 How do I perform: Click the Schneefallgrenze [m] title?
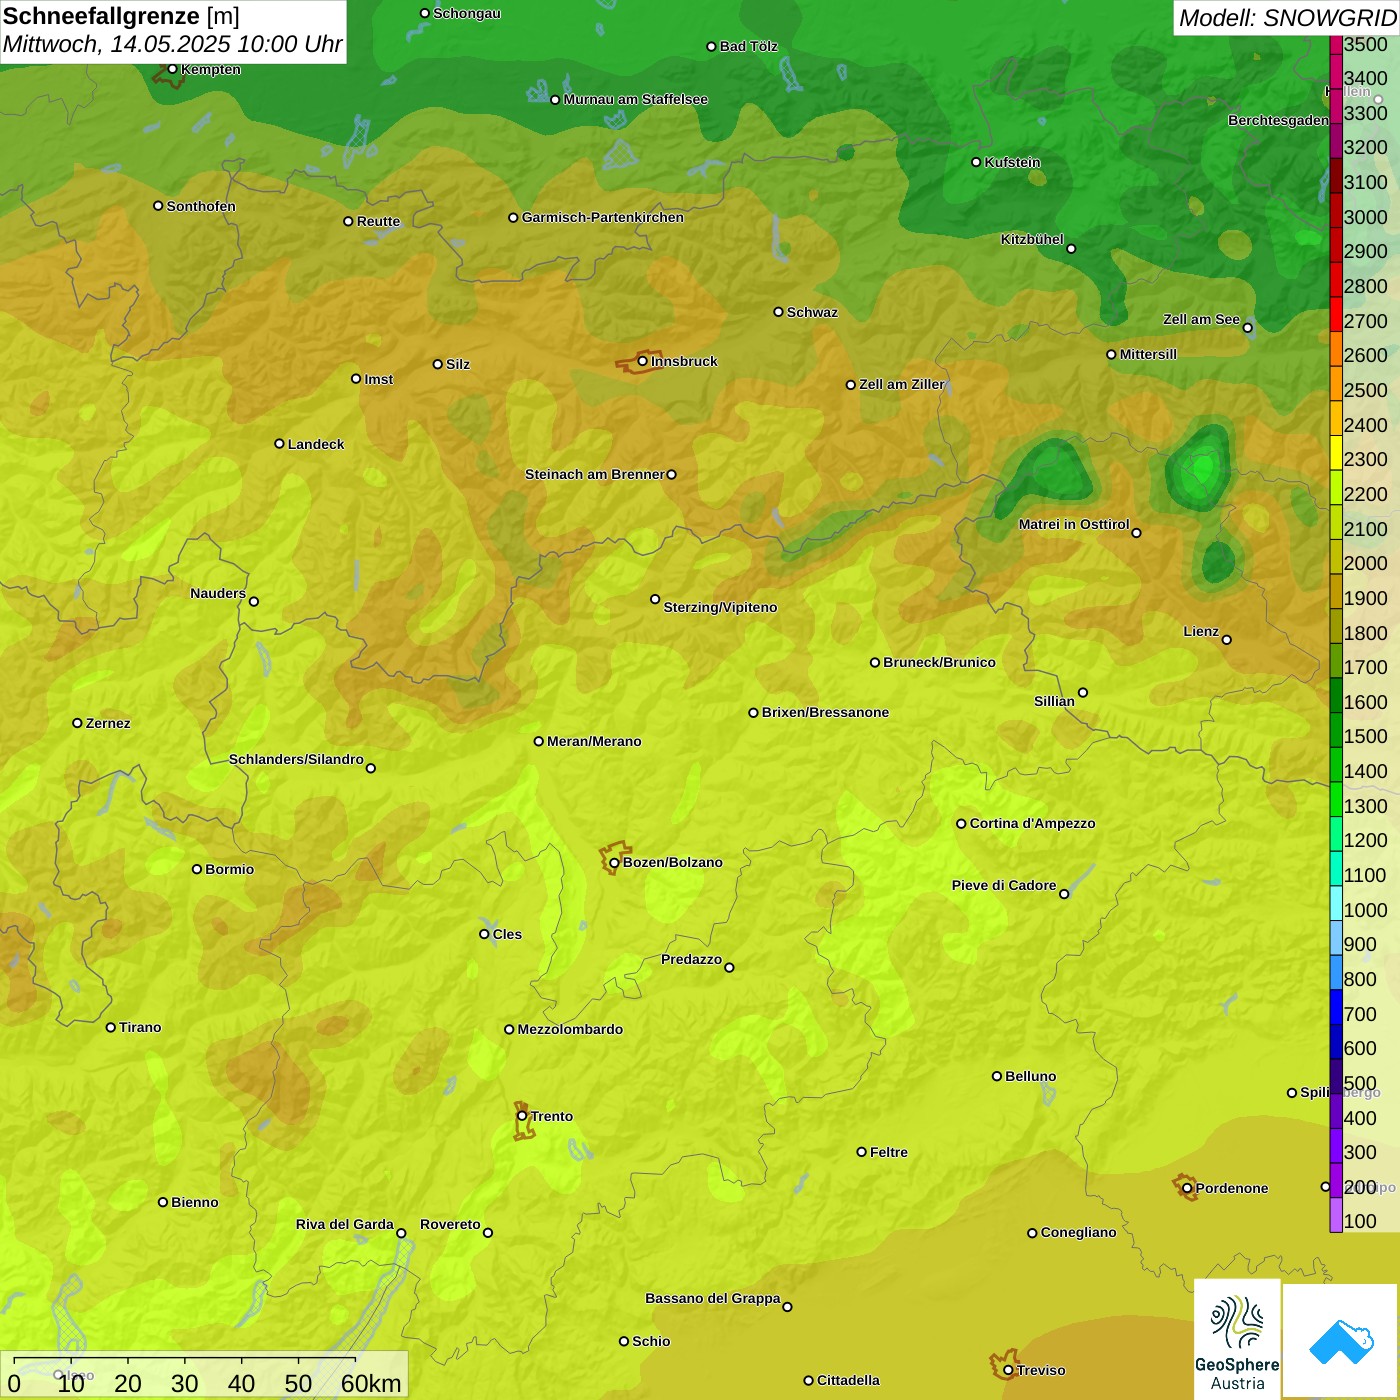click(x=121, y=16)
